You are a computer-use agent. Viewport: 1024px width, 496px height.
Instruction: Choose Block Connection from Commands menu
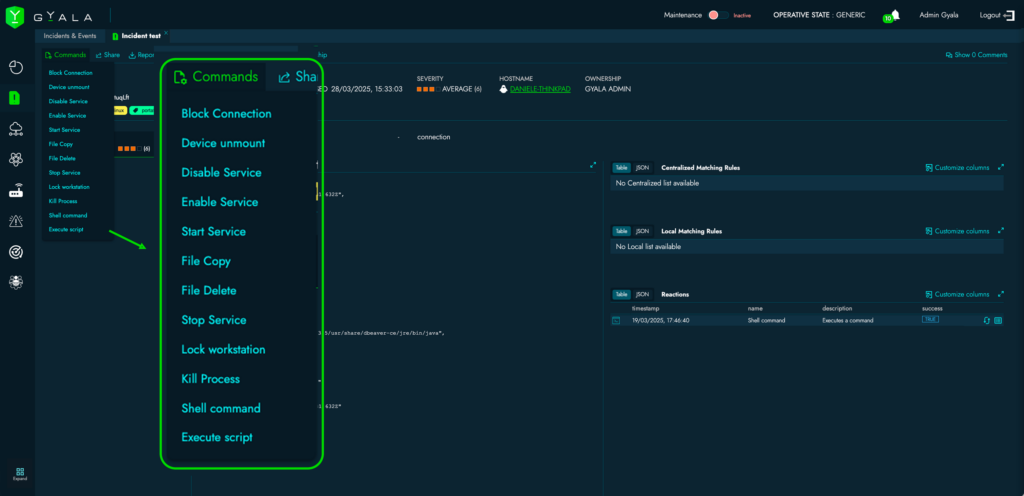point(70,73)
